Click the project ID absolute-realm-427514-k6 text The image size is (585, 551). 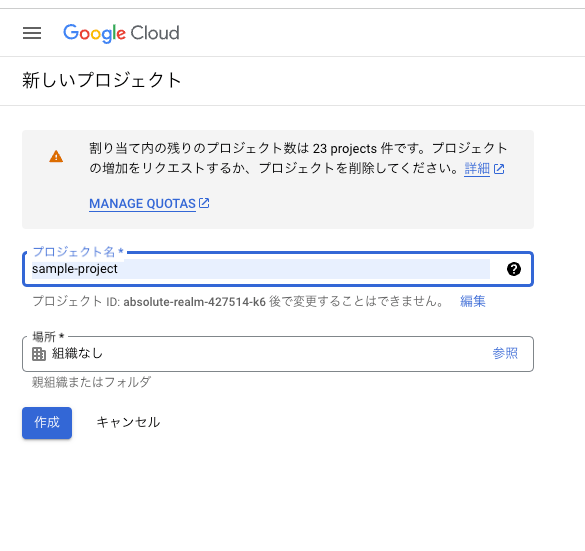coord(194,301)
